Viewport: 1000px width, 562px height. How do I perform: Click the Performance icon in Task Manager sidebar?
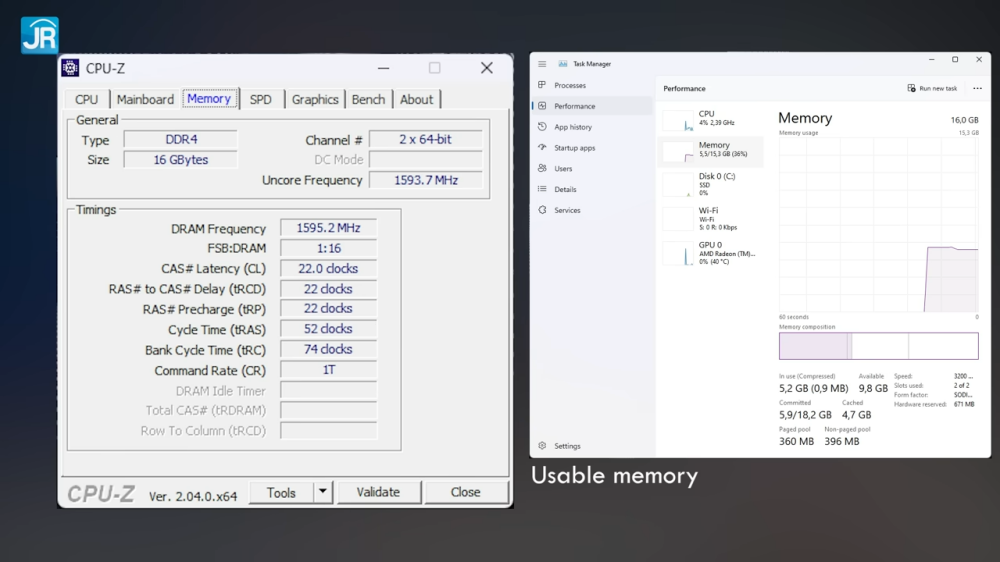pyautogui.click(x=542, y=106)
